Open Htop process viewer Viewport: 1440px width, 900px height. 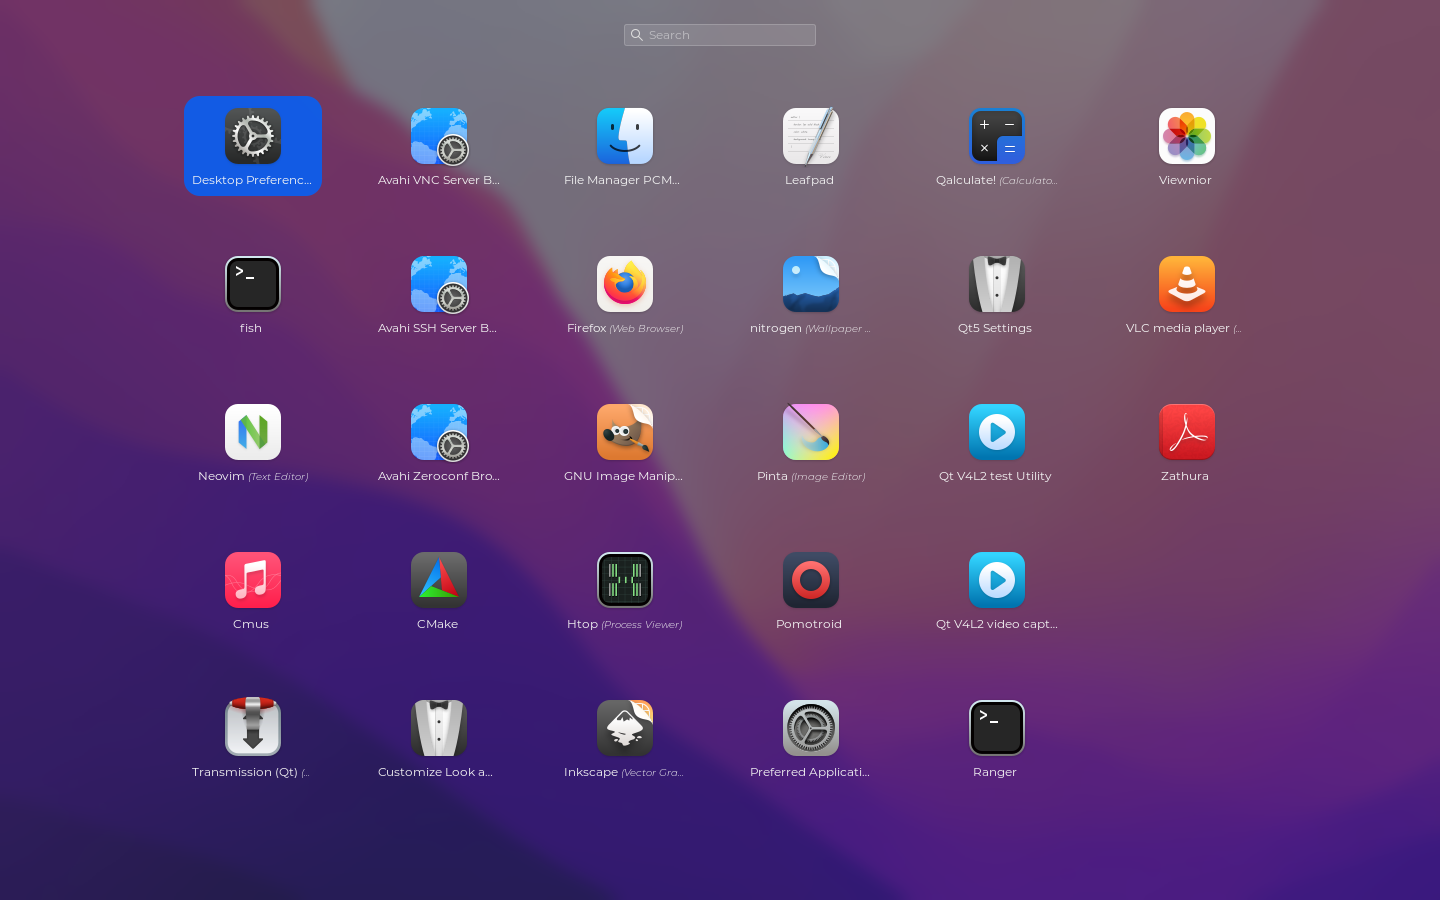(x=625, y=580)
